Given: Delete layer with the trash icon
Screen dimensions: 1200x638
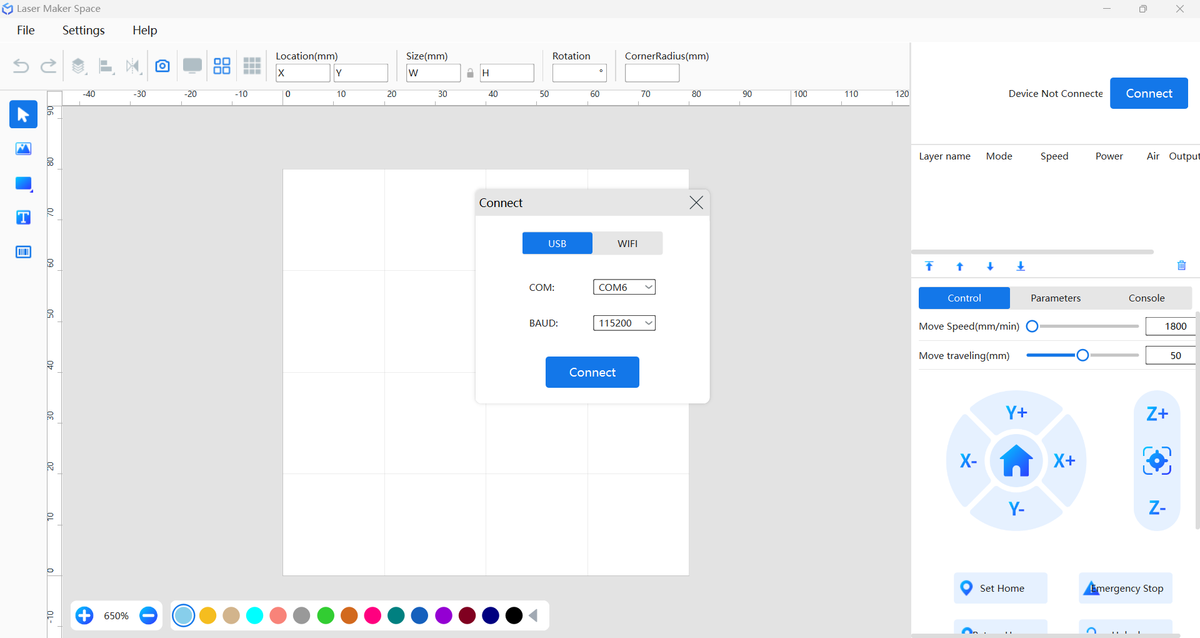Looking at the screenshot, I should [x=1182, y=266].
